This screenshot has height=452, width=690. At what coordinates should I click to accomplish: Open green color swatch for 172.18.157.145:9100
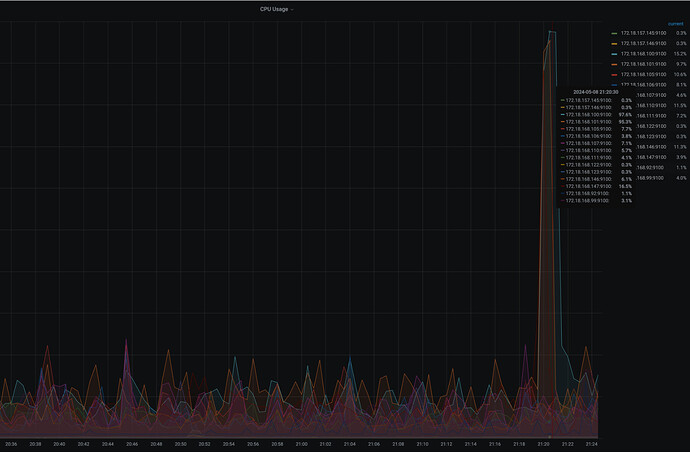pos(614,33)
